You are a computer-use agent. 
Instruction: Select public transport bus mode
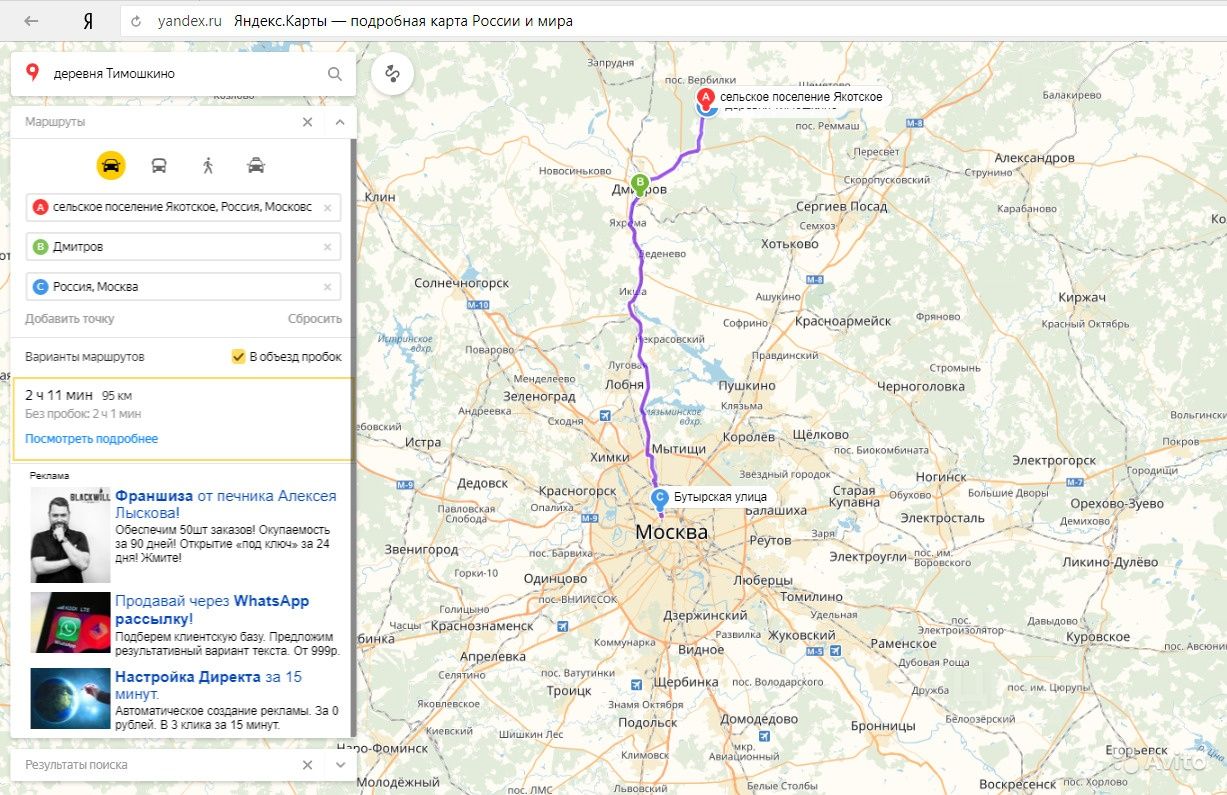pos(159,165)
